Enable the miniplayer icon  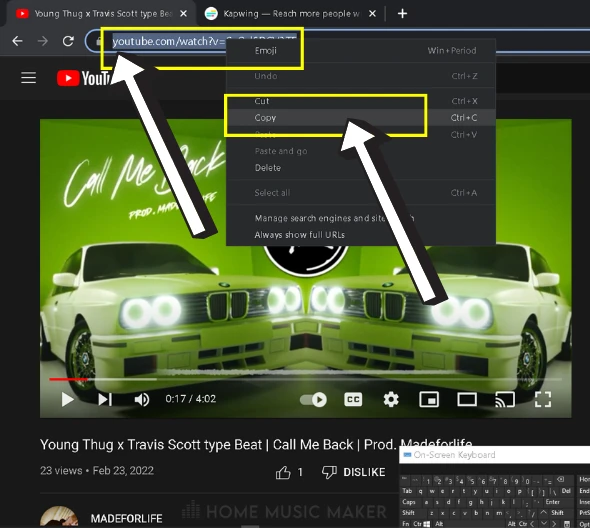click(429, 399)
